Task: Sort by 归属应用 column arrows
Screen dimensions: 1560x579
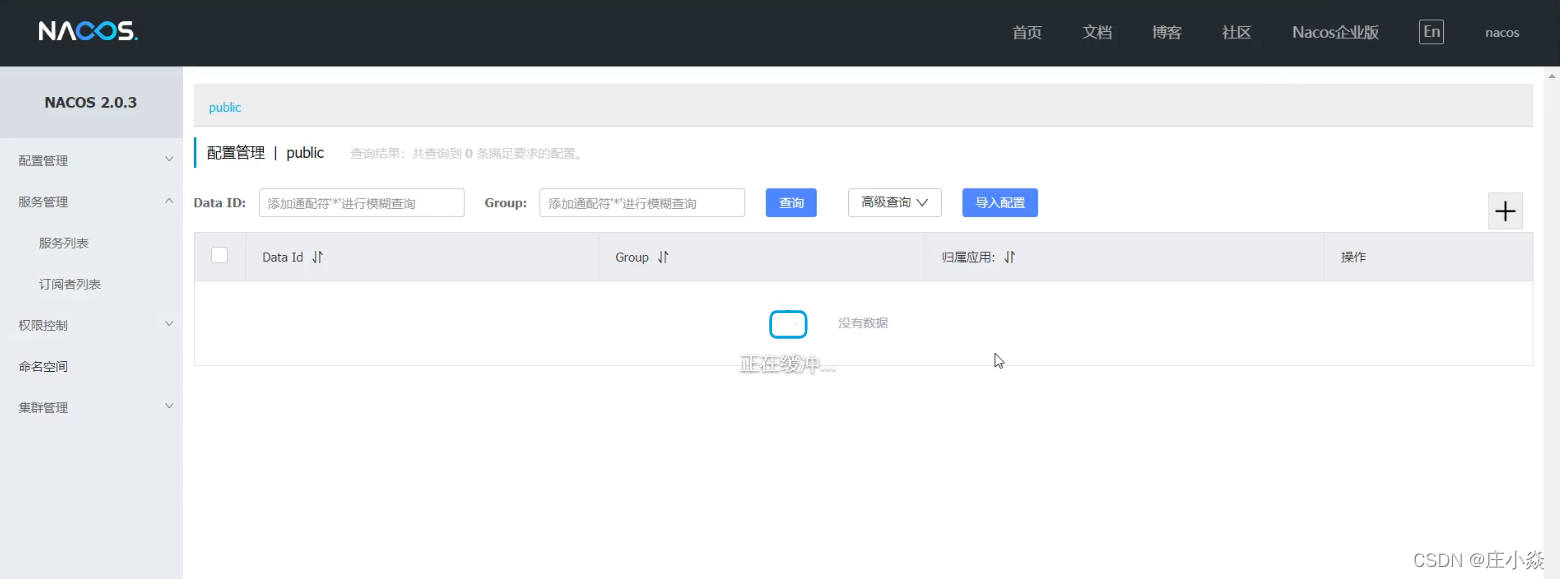Action: pos(1009,257)
